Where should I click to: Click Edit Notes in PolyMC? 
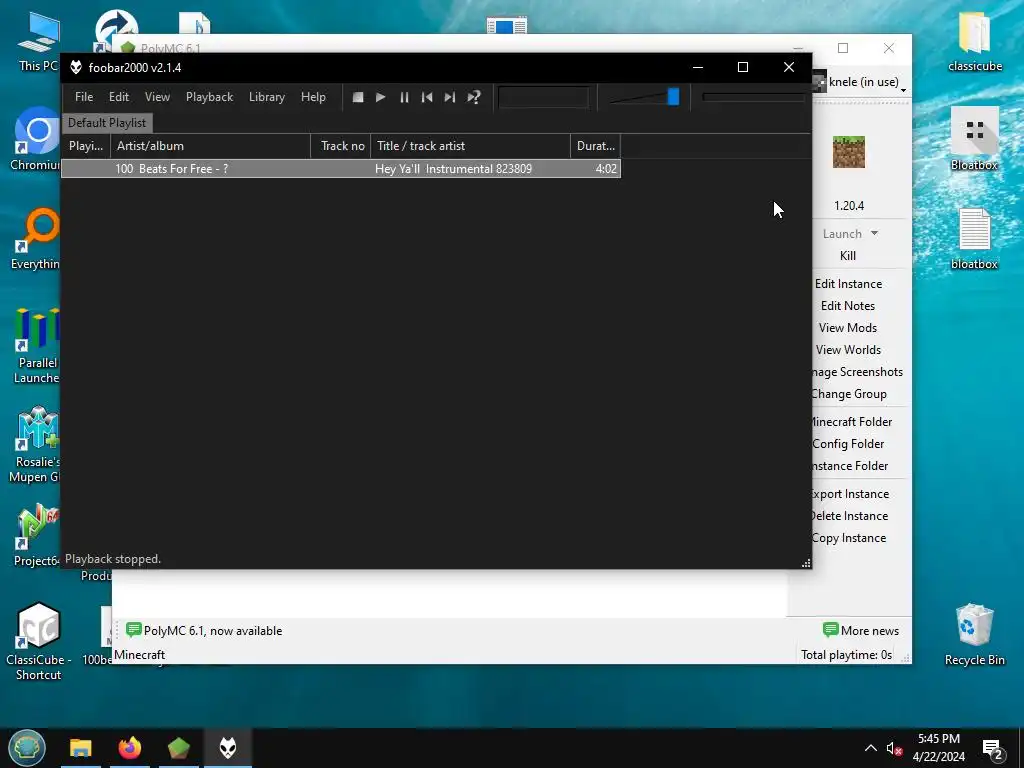tap(848, 306)
